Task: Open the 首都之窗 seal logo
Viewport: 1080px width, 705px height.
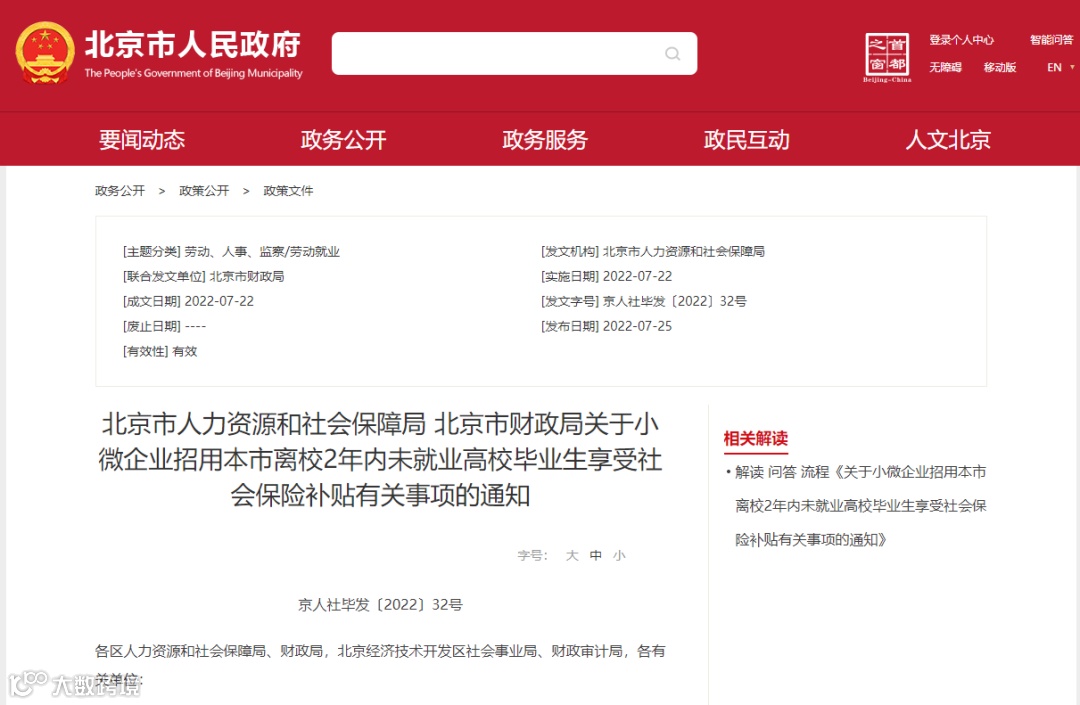Action: tap(887, 57)
